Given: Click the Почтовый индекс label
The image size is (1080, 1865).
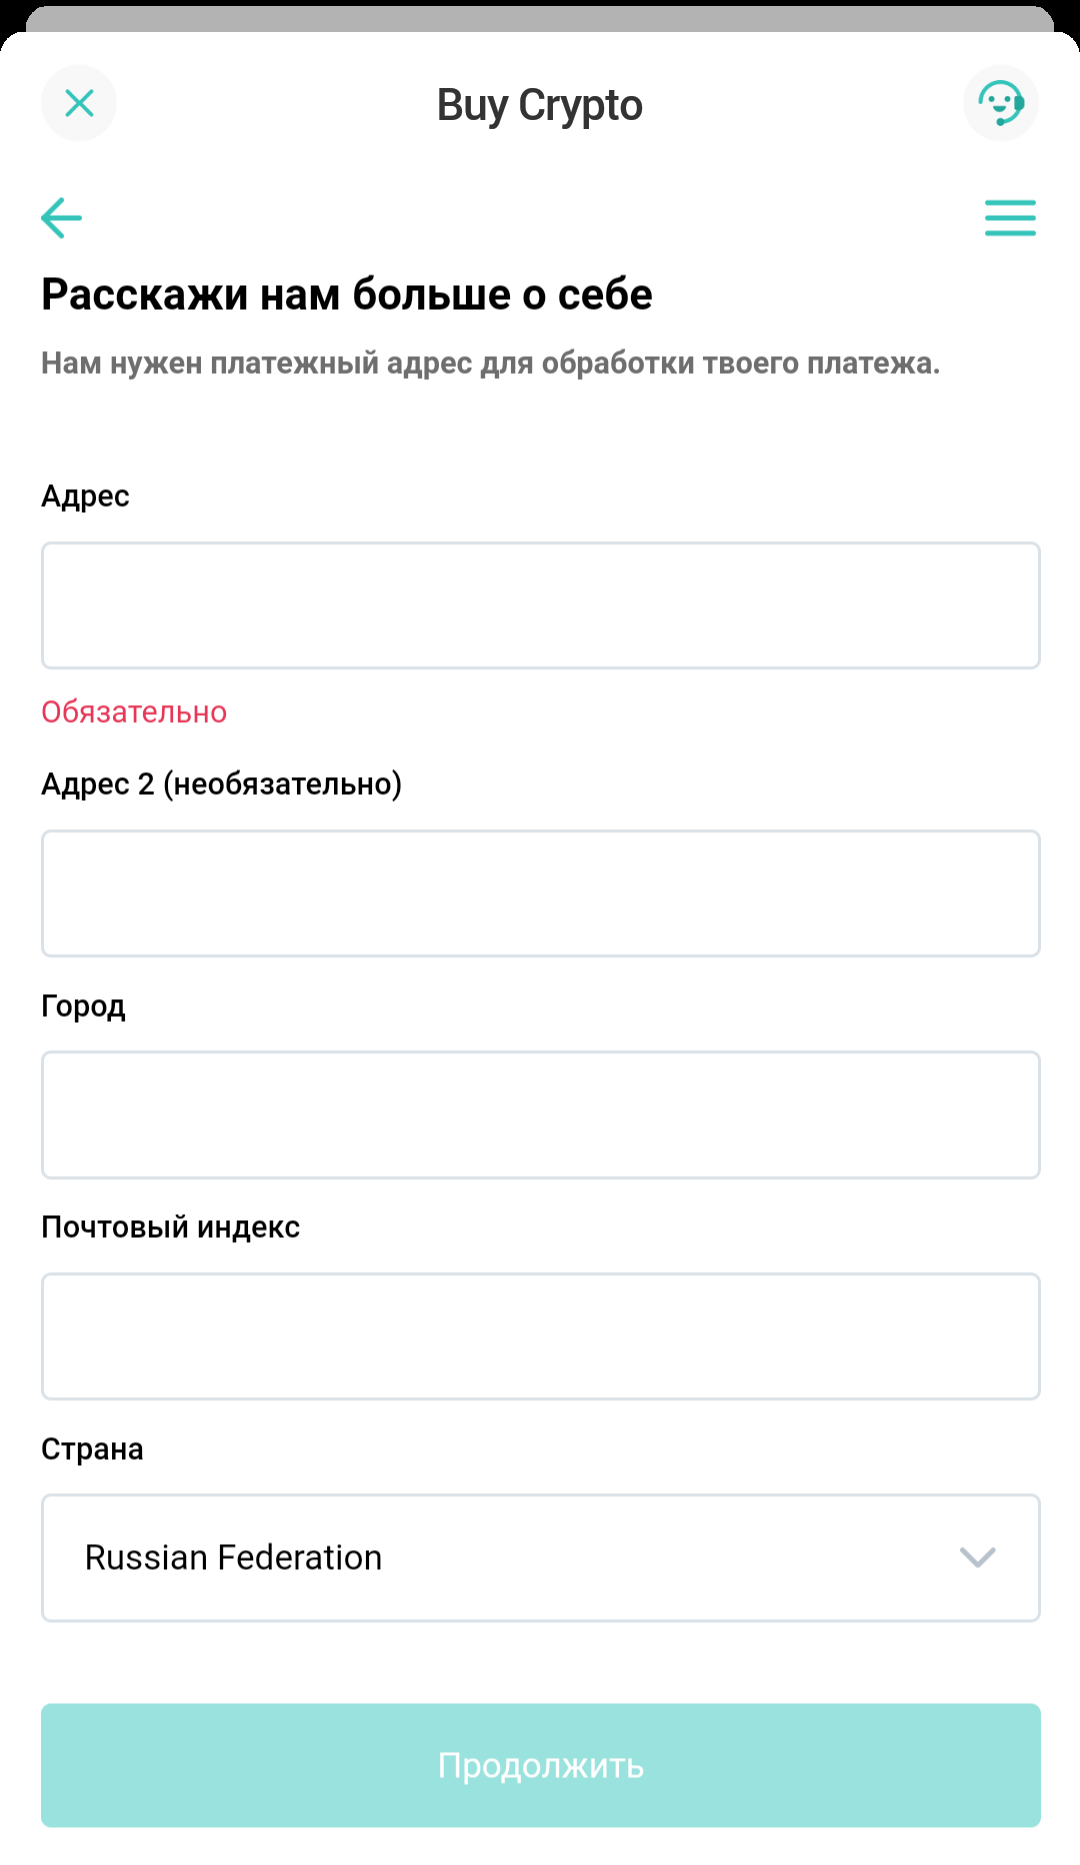Looking at the screenshot, I should point(171,1227).
